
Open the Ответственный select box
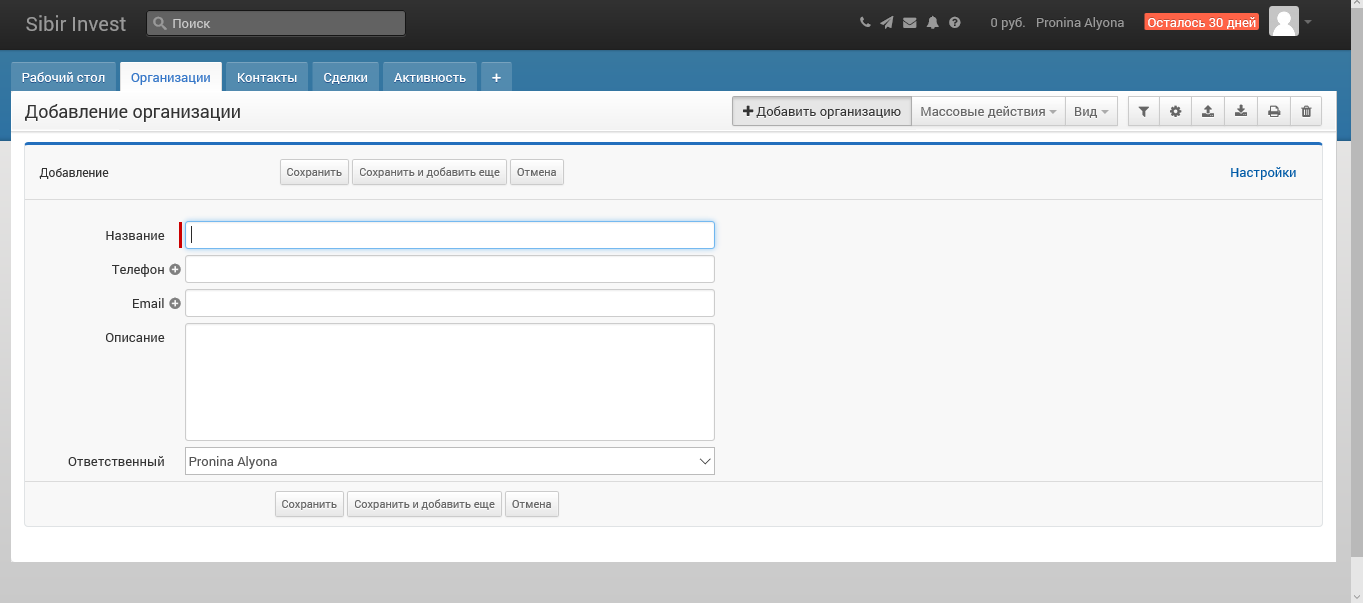pos(450,461)
